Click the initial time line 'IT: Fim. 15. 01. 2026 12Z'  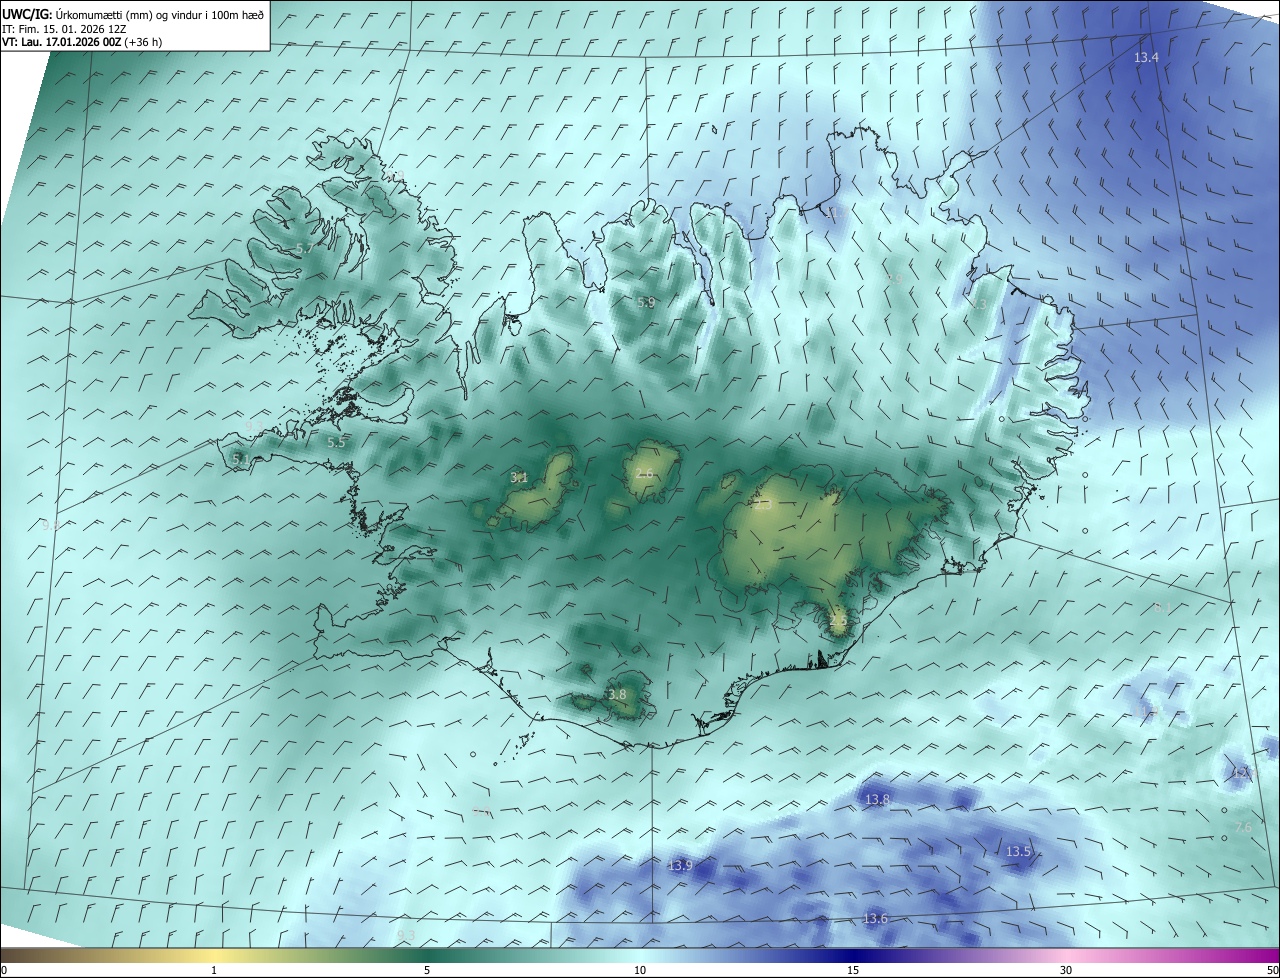point(64,28)
